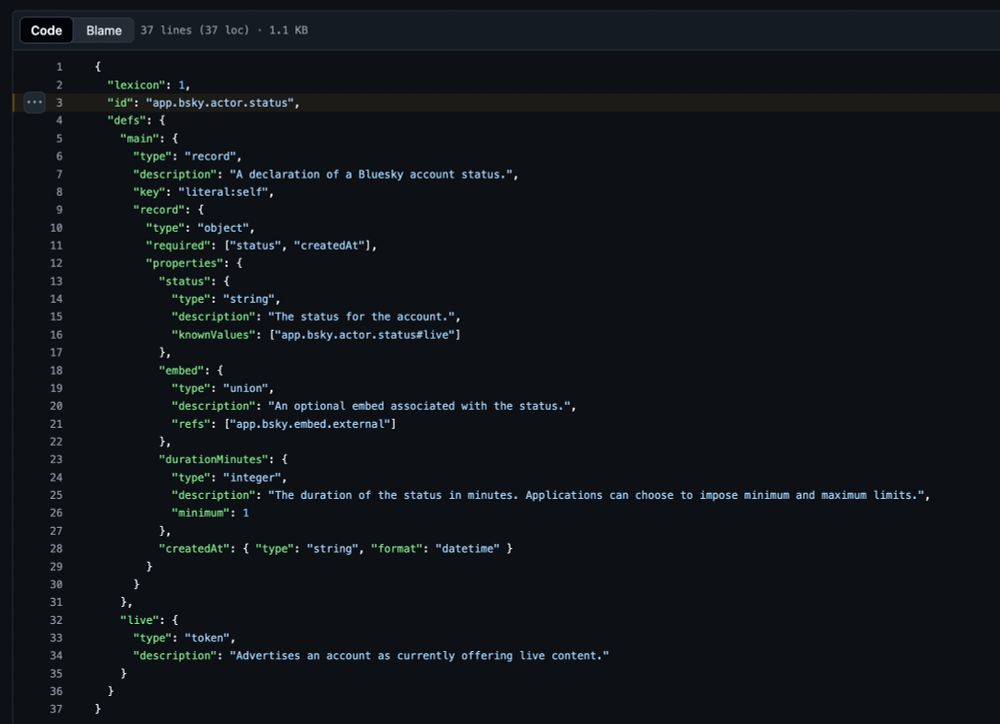Click the "app.bsky.embed.external" ref value

click(310, 424)
